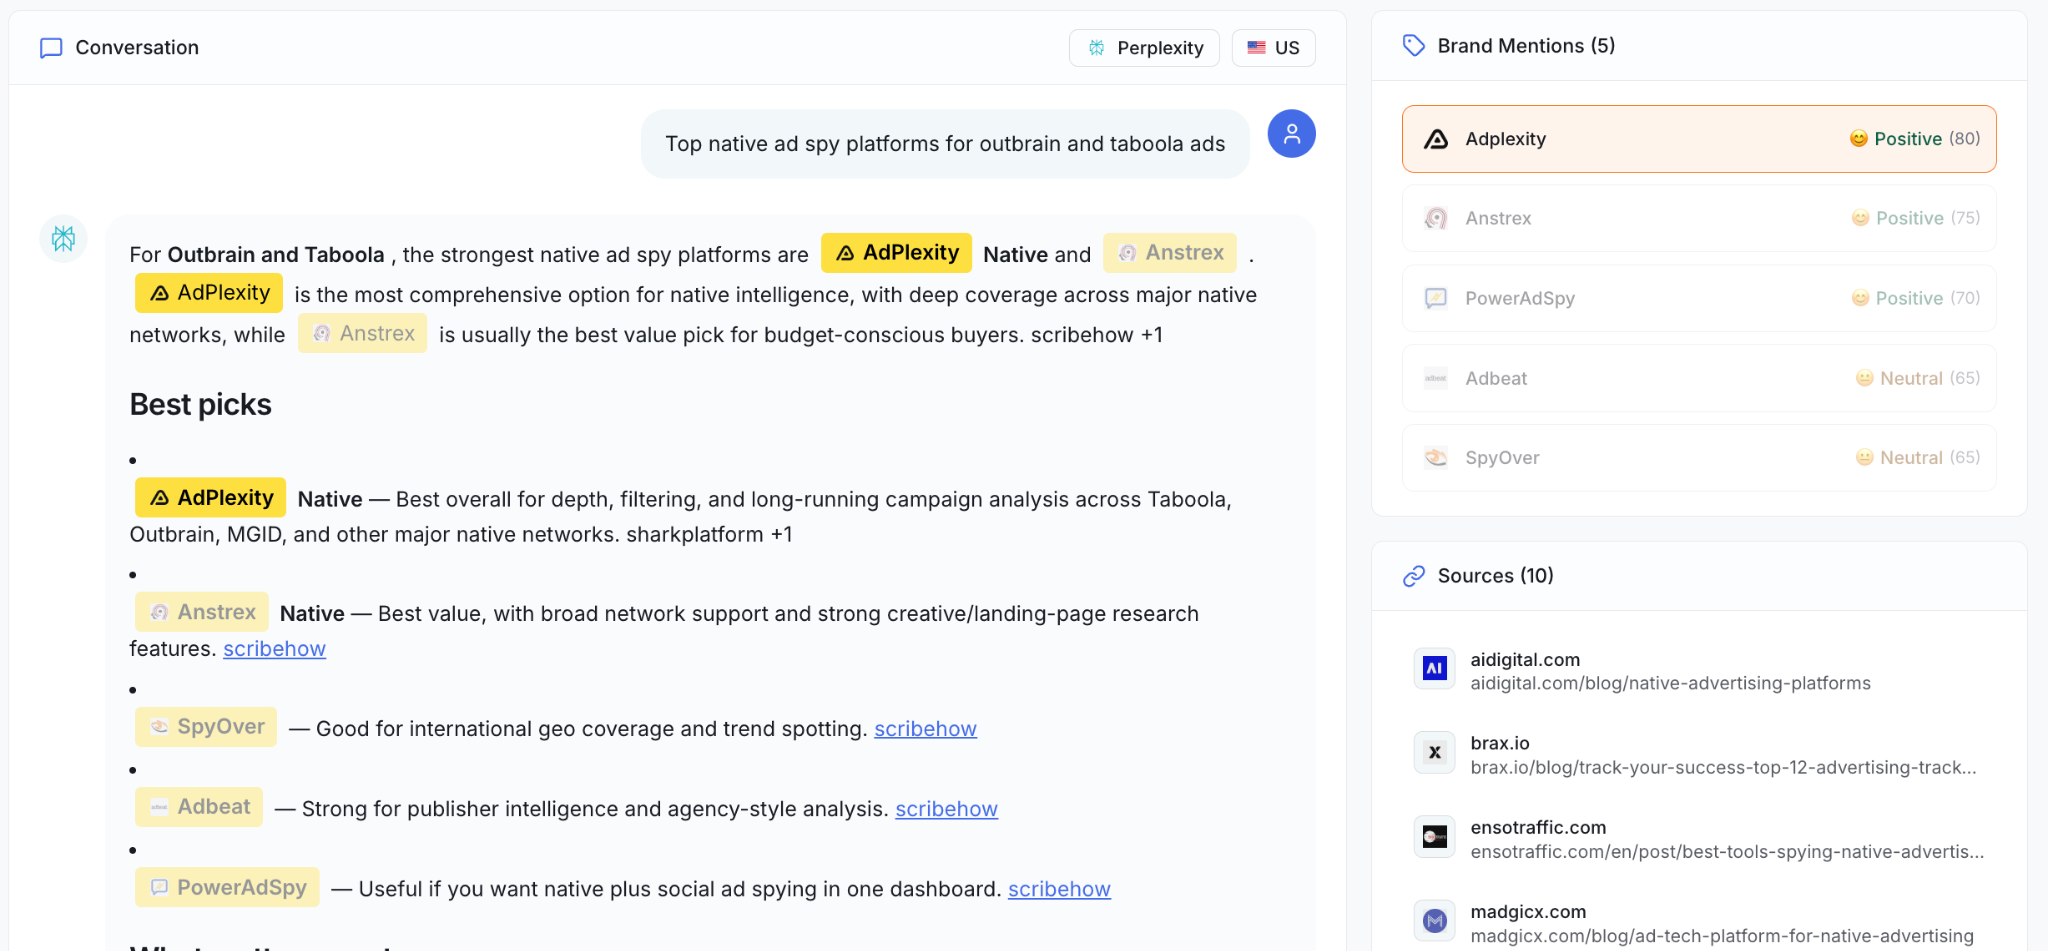
Task: Click the AdPlexity tag in the first sentence
Action: 896,253
